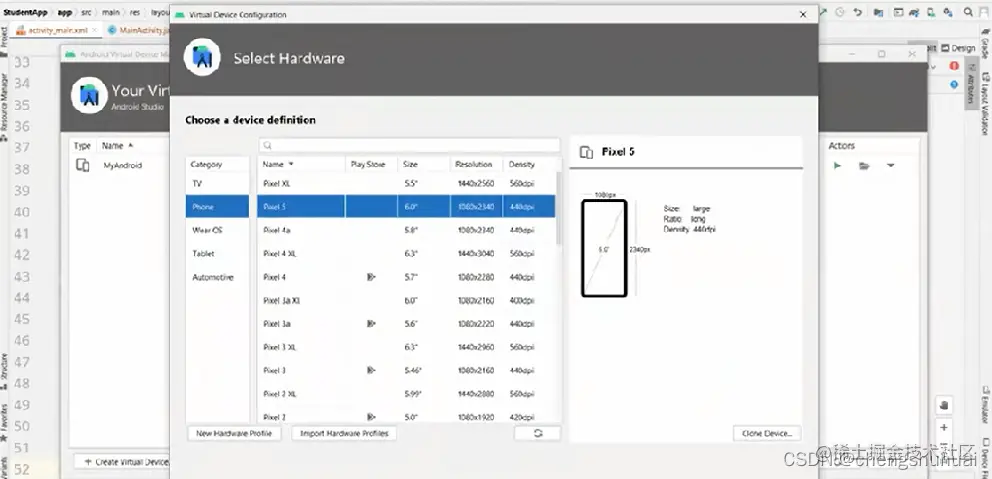This screenshot has width=992, height=479.
Task: Click the blue info indicator in layout editor
Action: pyautogui.click(x=954, y=84)
